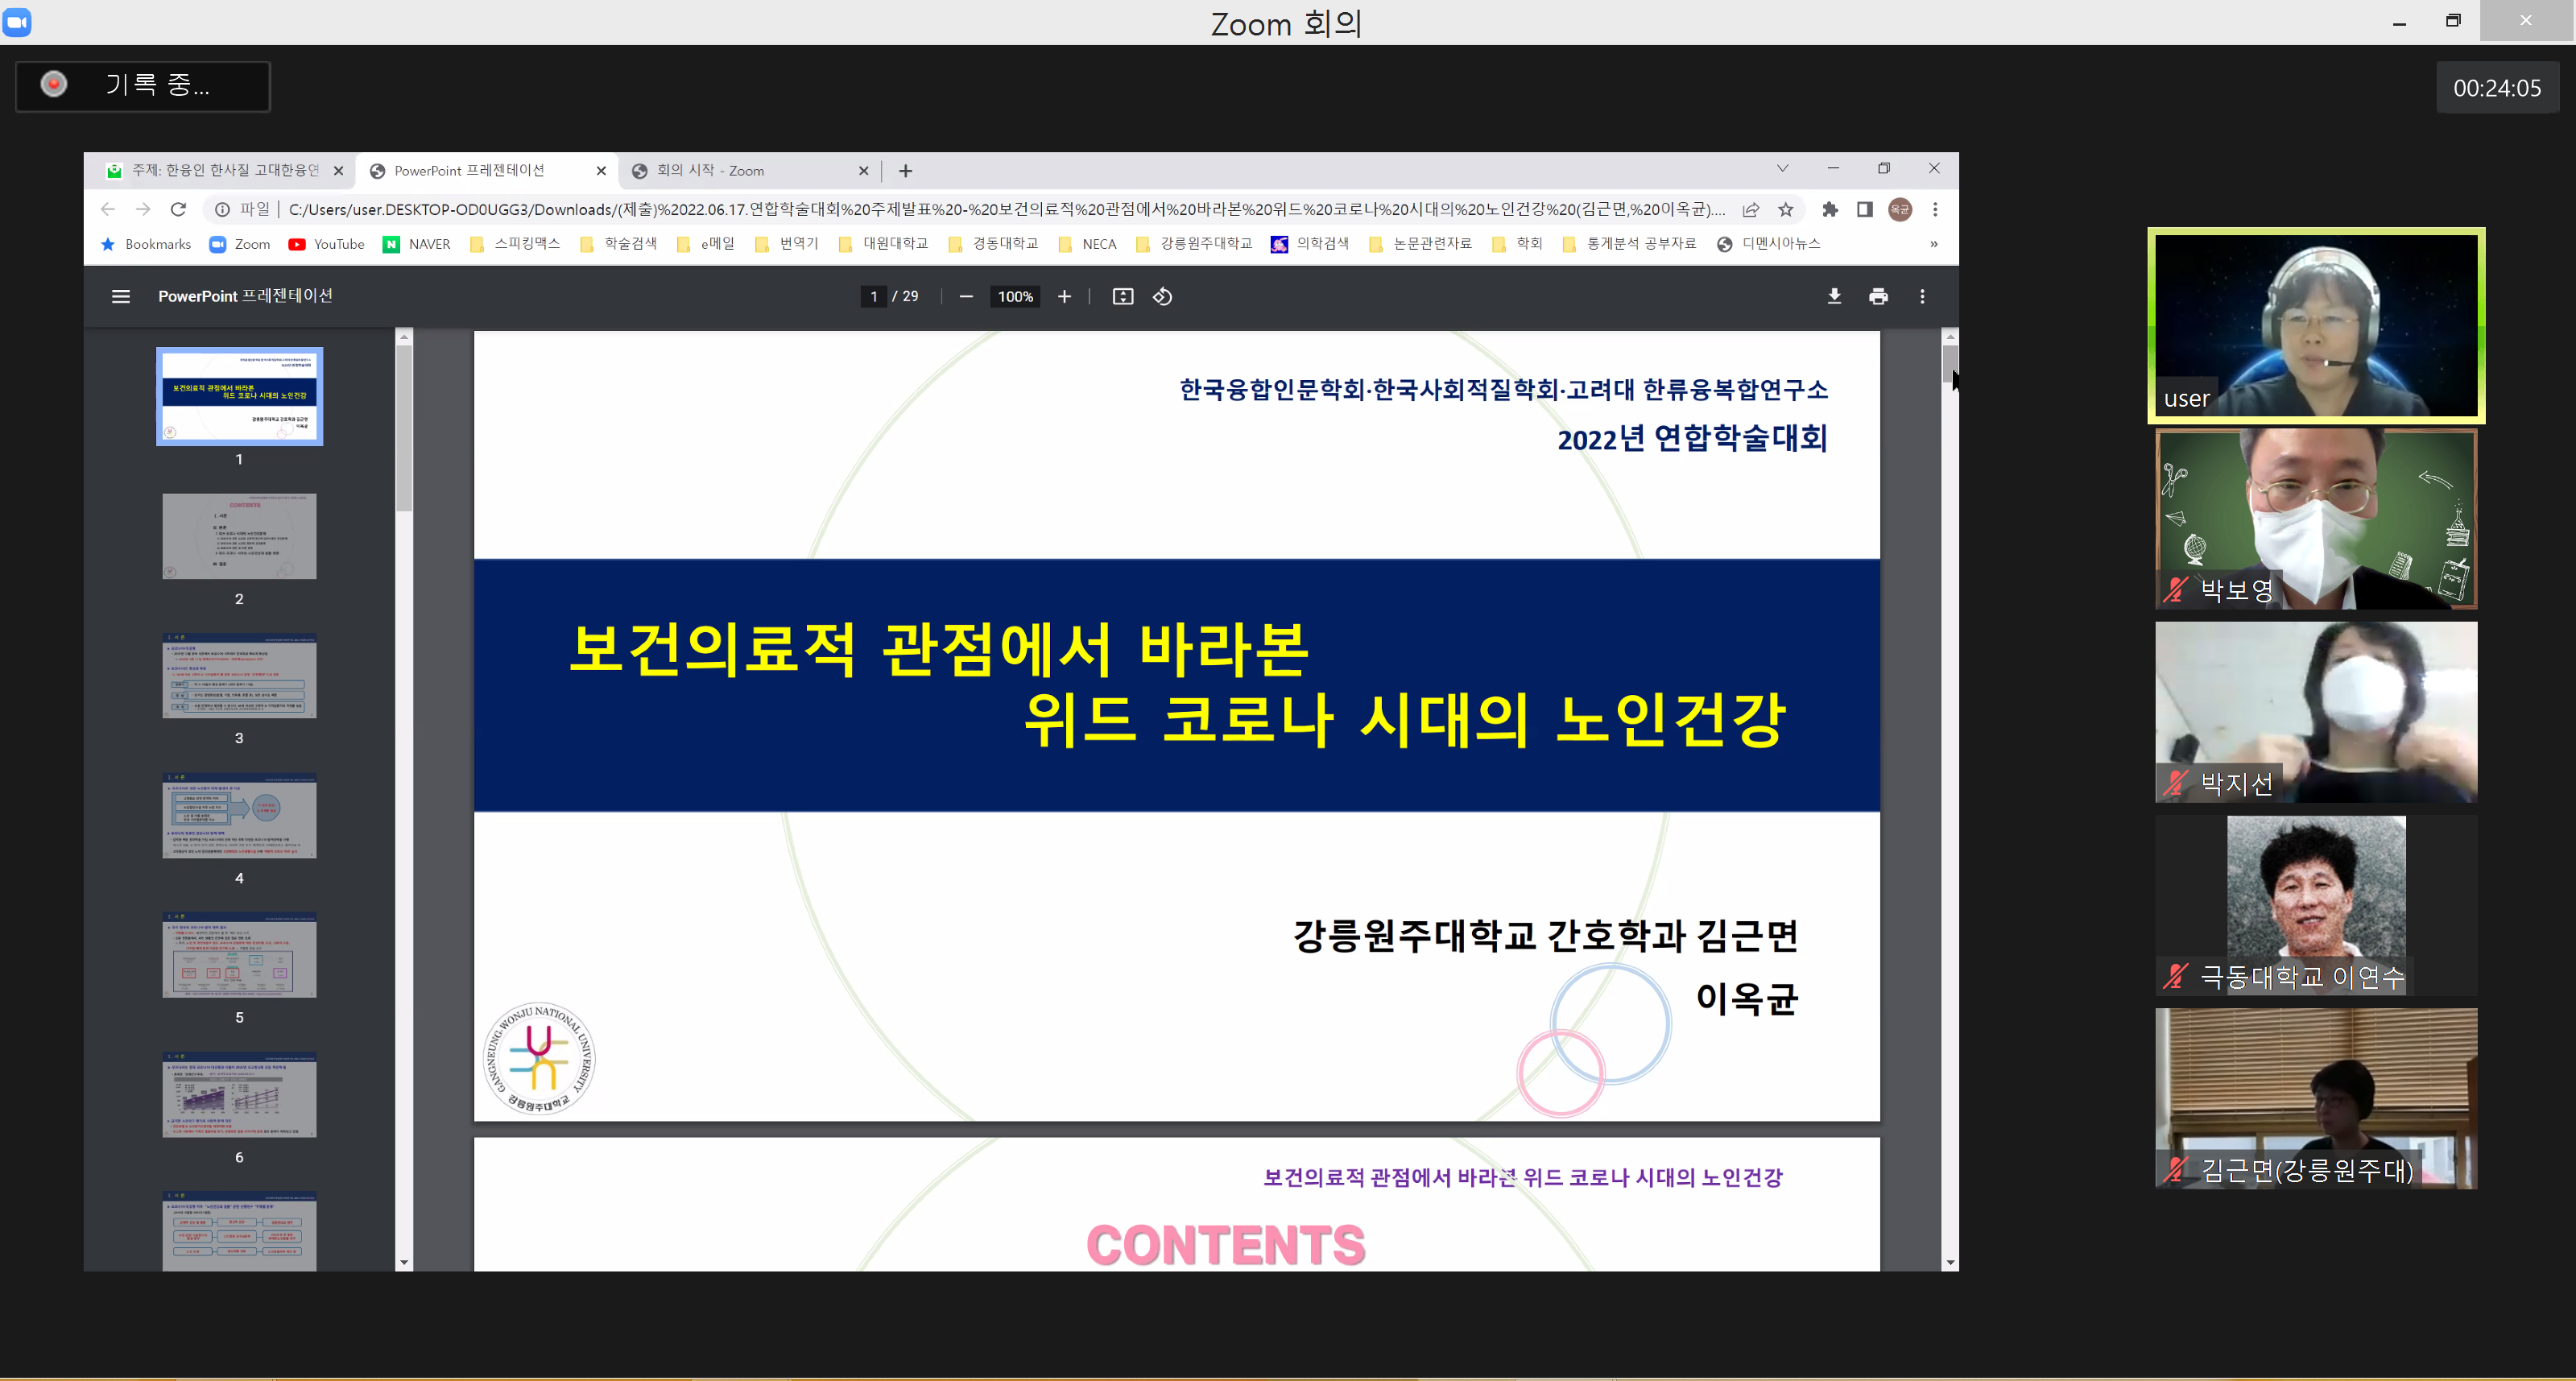Image resolution: width=2576 pixels, height=1381 pixels.
Task: Toggle the browser side panel
Action: (x=1865, y=209)
